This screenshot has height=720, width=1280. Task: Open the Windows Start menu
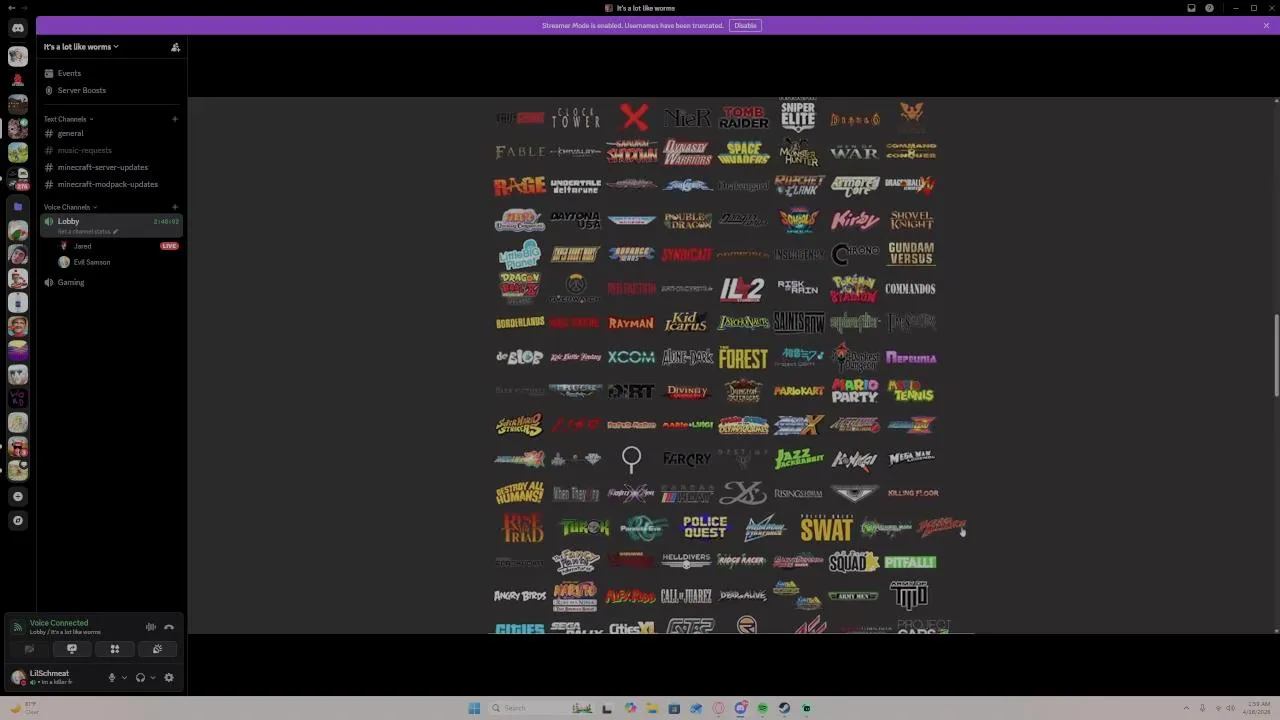pyautogui.click(x=474, y=708)
